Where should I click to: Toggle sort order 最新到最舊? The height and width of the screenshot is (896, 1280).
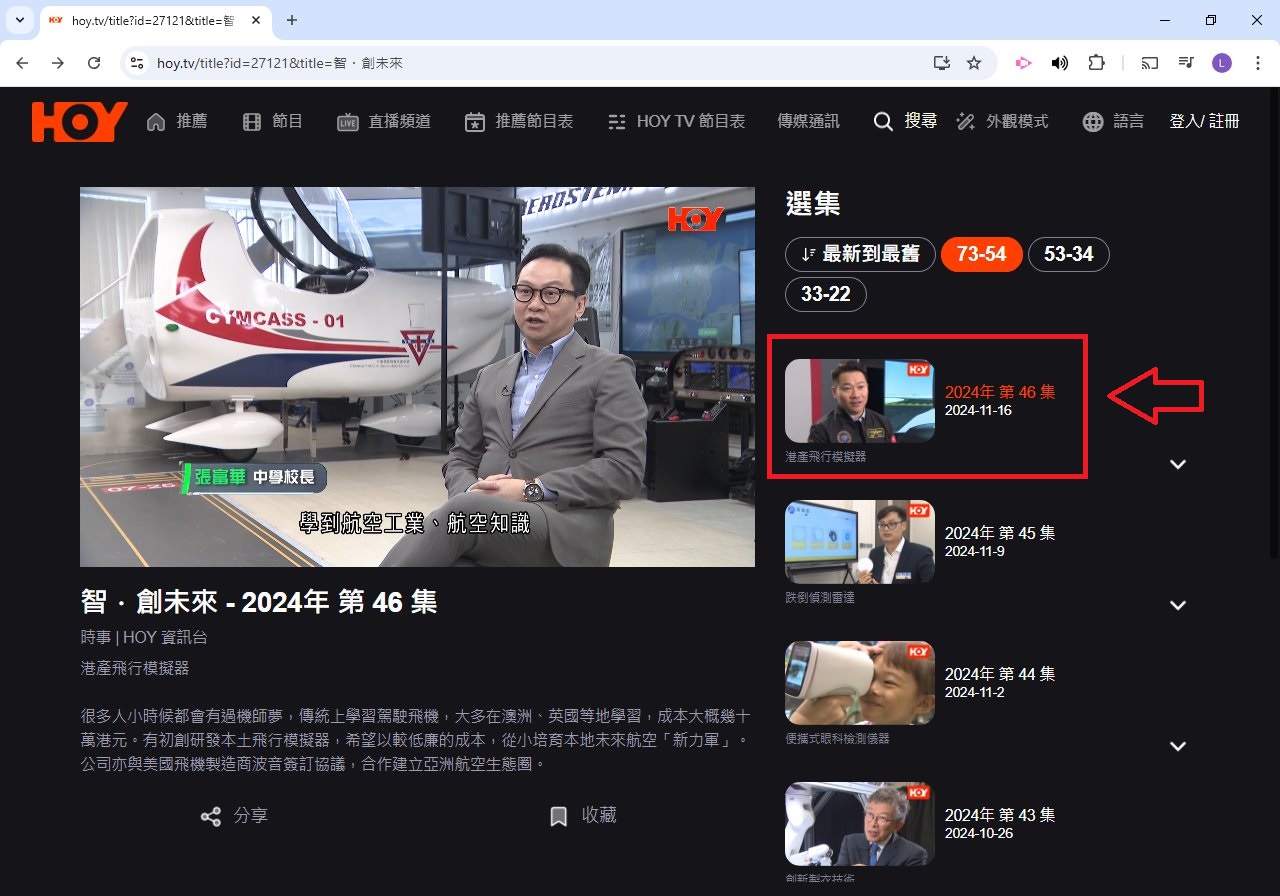coord(860,254)
